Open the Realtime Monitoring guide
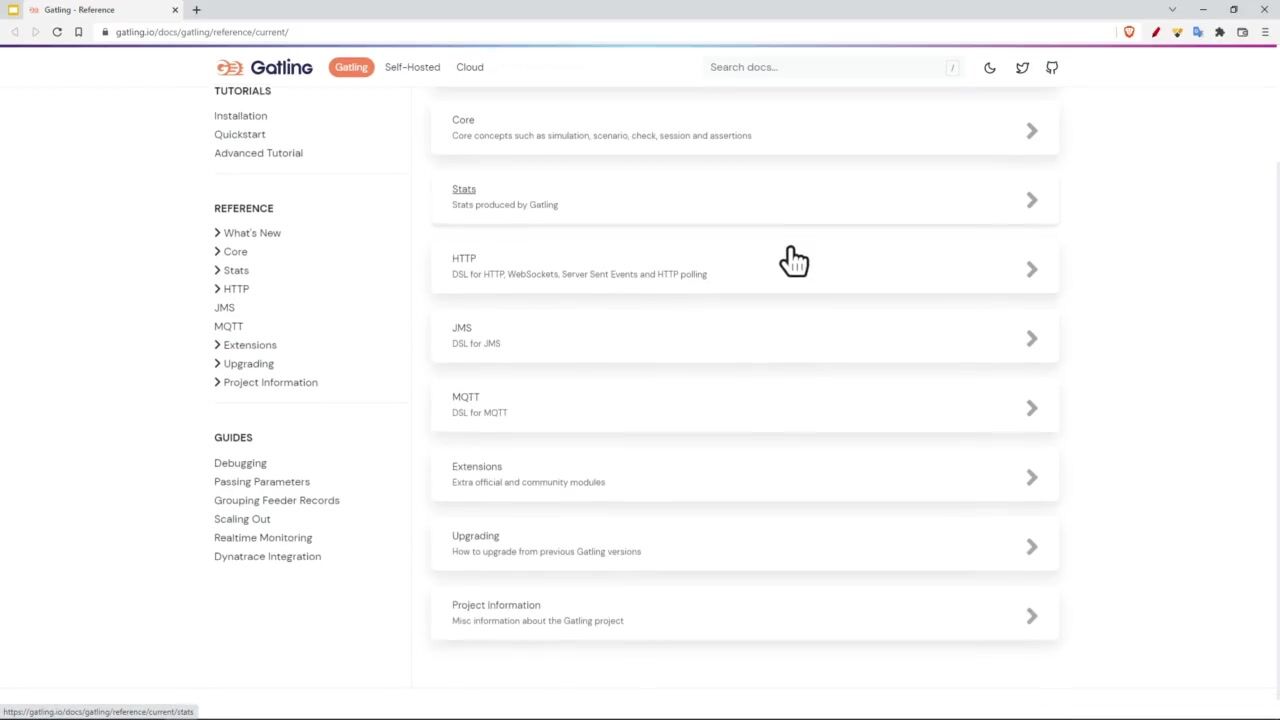1280x720 pixels. click(x=263, y=538)
